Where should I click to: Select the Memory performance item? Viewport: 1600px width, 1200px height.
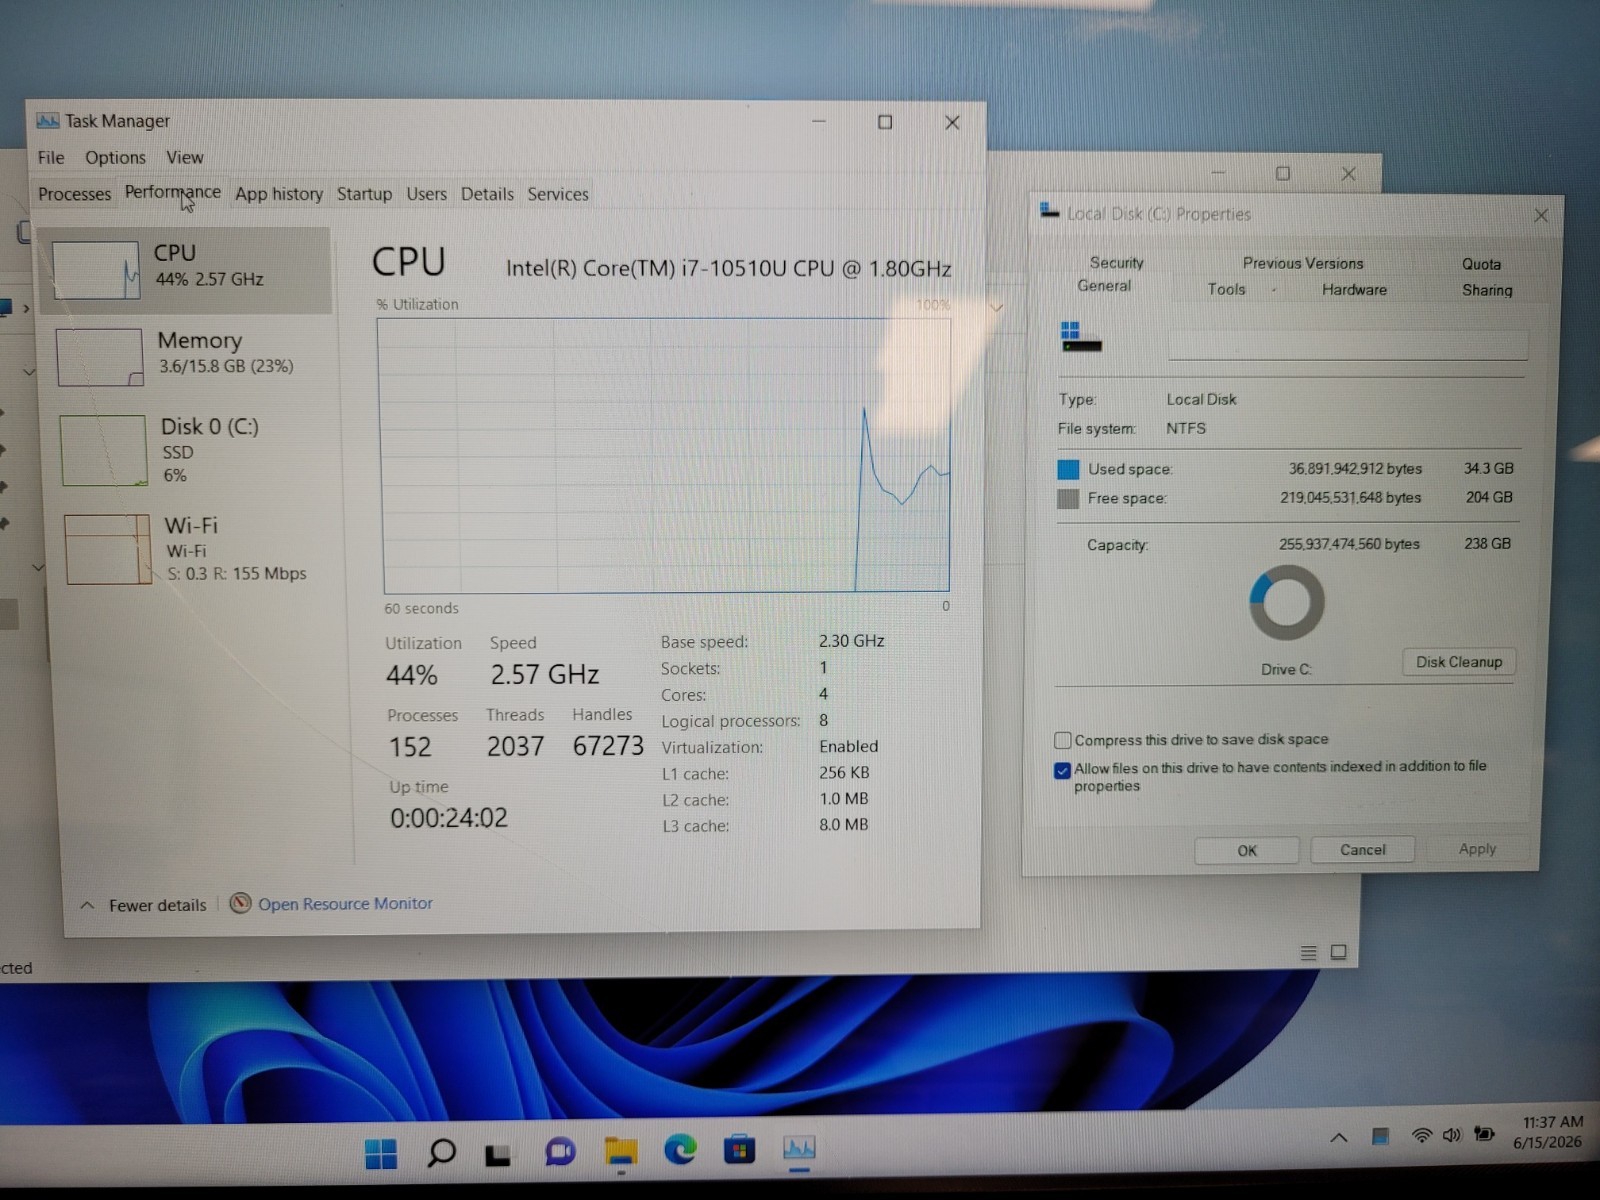click(188, 355)
